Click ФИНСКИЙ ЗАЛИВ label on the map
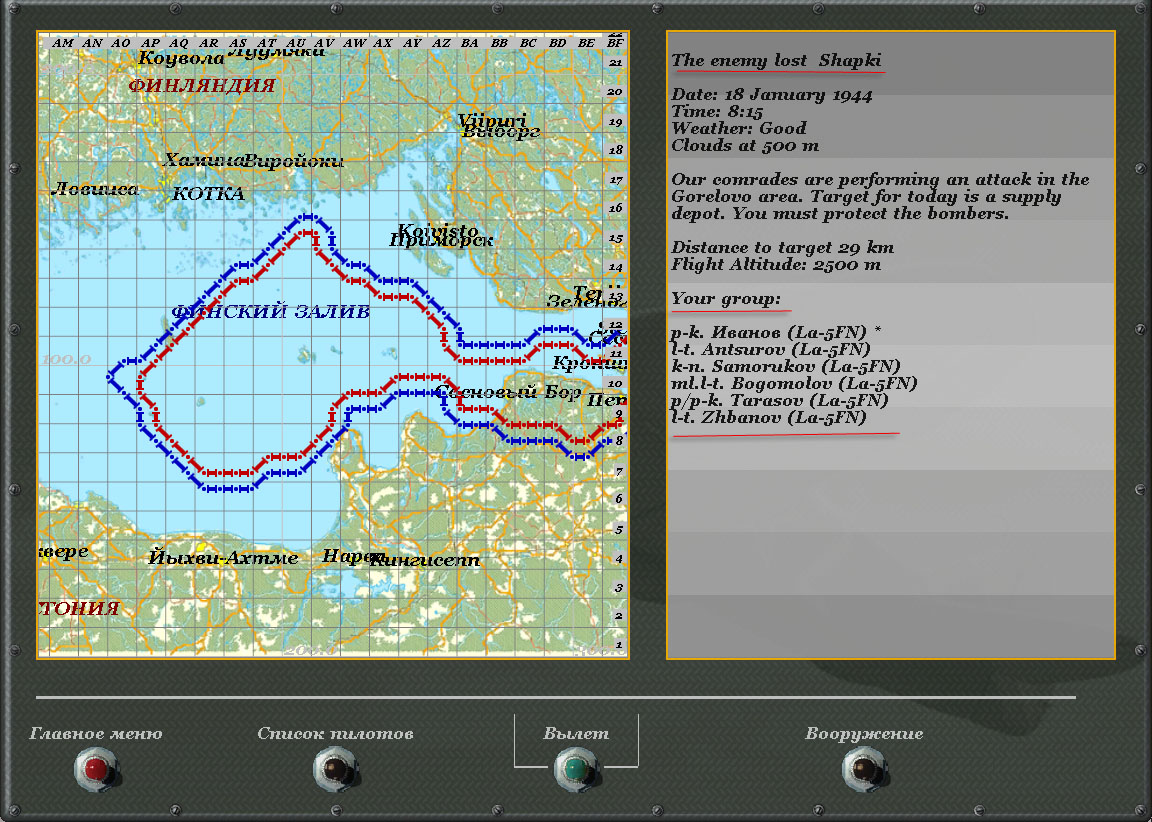This screenshot has width=1152, height=822. (x=270, y=311)
